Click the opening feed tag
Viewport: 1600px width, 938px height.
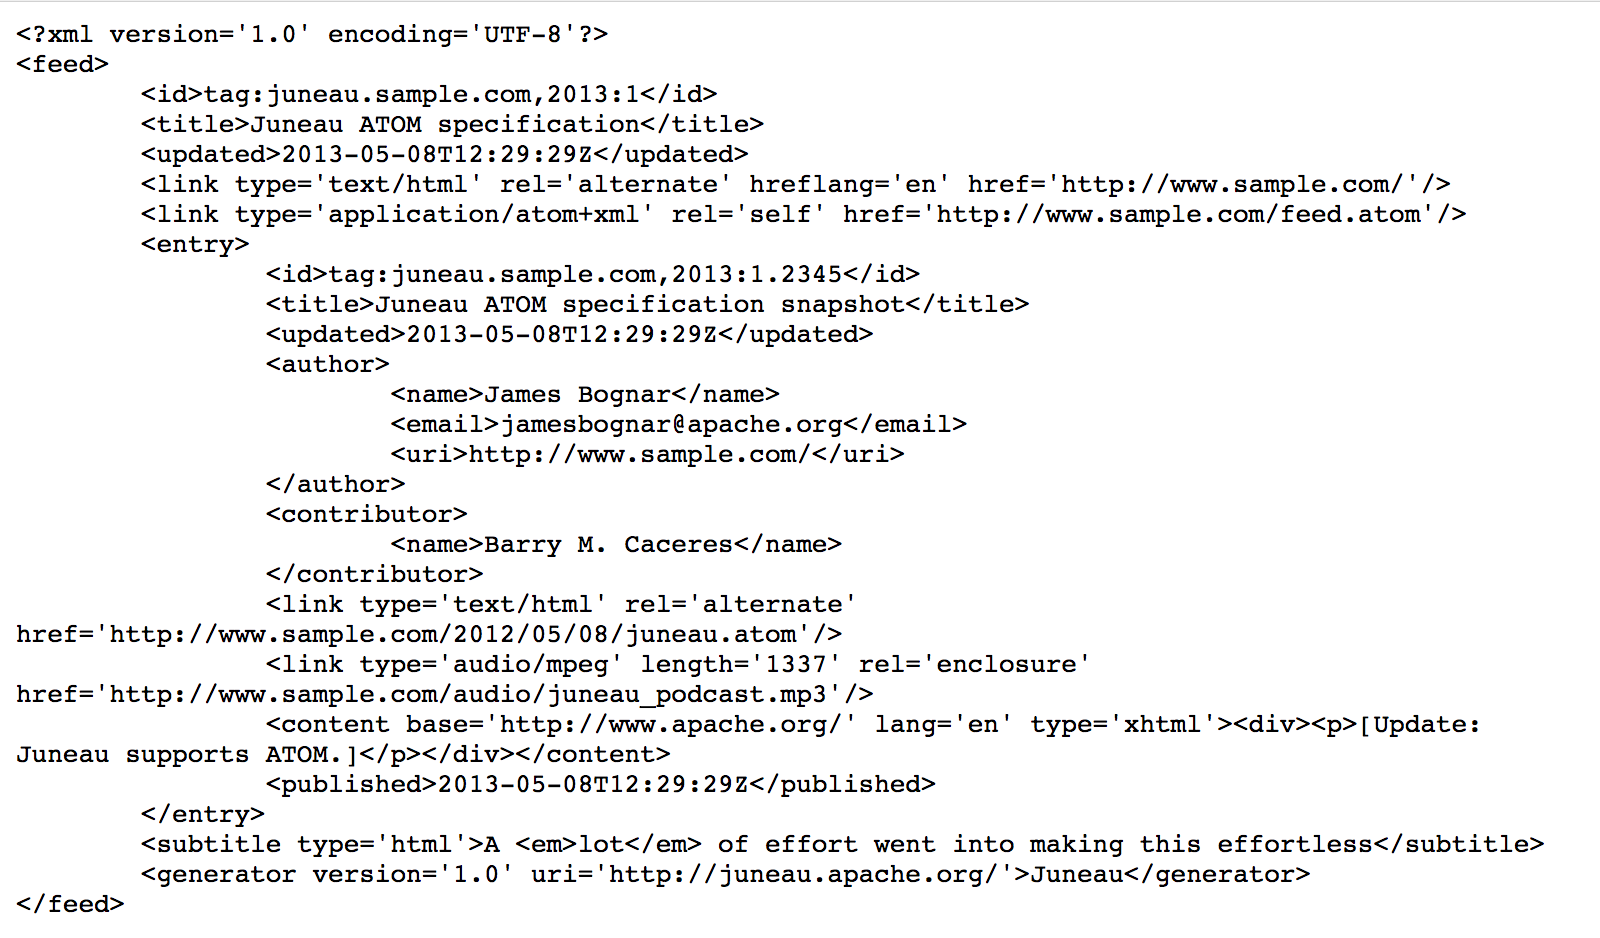pos(62,64)
